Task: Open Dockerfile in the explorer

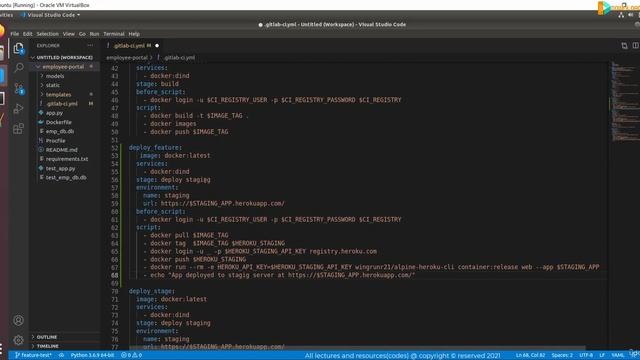Action: click(58, 122)
